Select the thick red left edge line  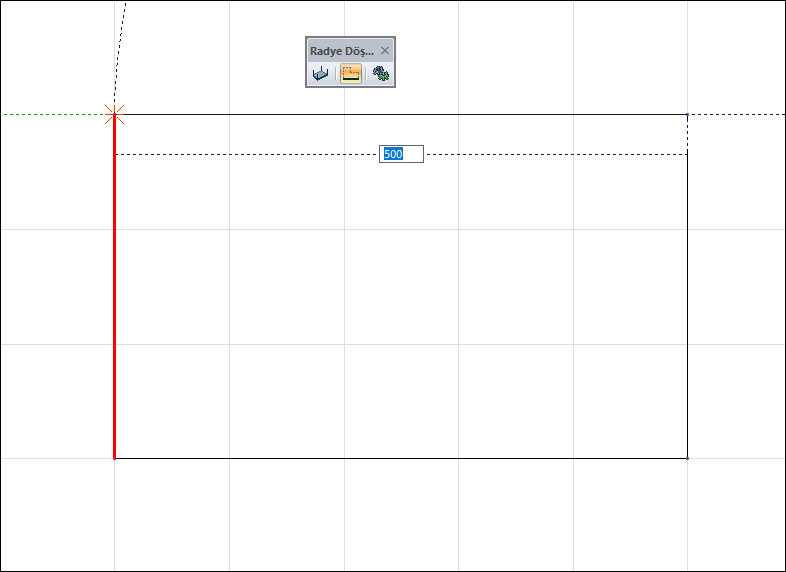tap(114, 287)
